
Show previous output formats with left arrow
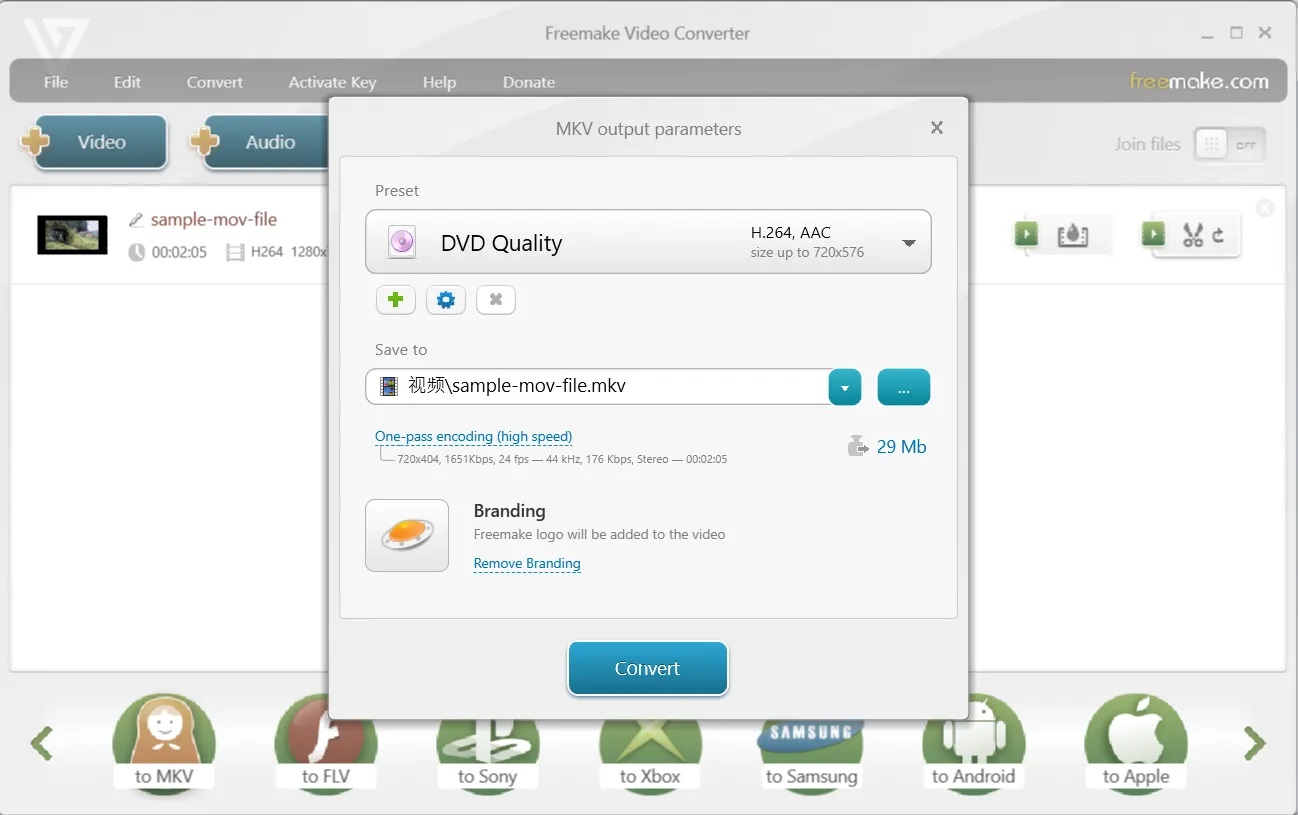[42, 743]
